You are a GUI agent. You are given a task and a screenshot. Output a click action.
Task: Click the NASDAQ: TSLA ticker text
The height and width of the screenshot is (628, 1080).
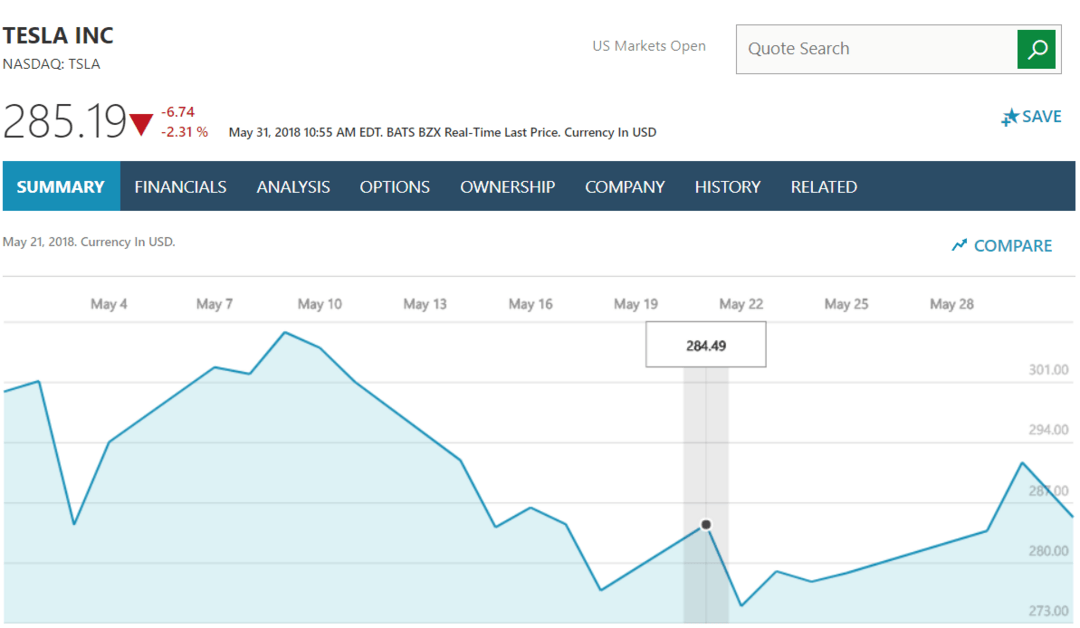point(52,64)
